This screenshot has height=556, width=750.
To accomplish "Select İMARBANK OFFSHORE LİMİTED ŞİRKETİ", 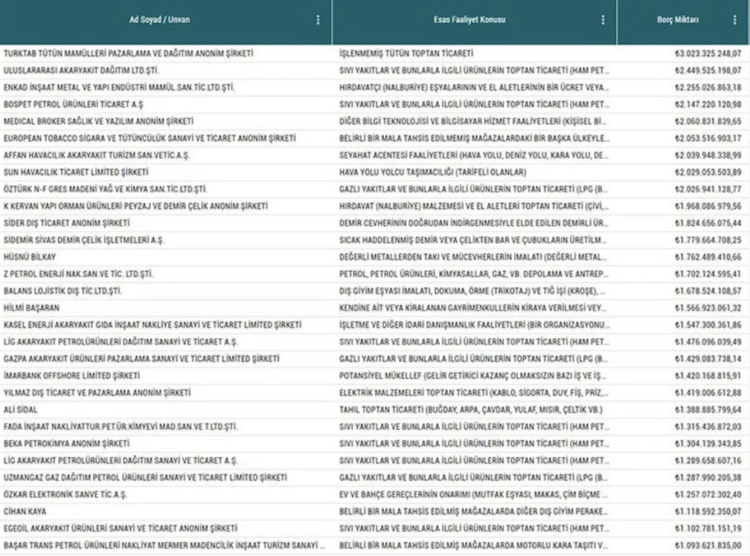I will click(x=72, y=376).
